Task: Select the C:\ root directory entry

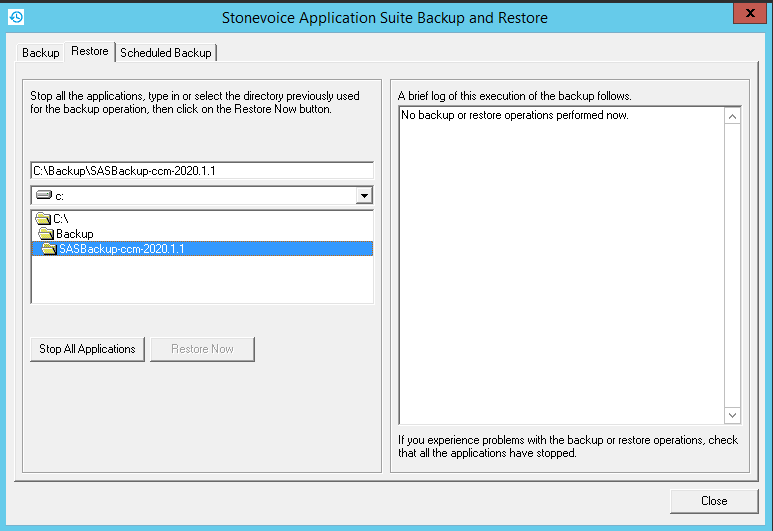Action: pos(60,218)
